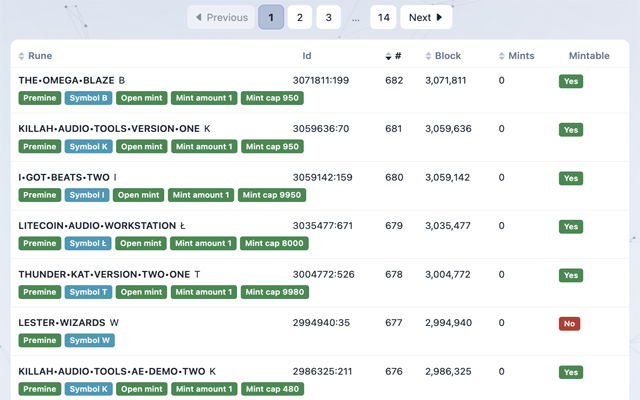Click Id 3059636:70
The width and height of the screenshot is (640, 400).
[x=321, y=129]
